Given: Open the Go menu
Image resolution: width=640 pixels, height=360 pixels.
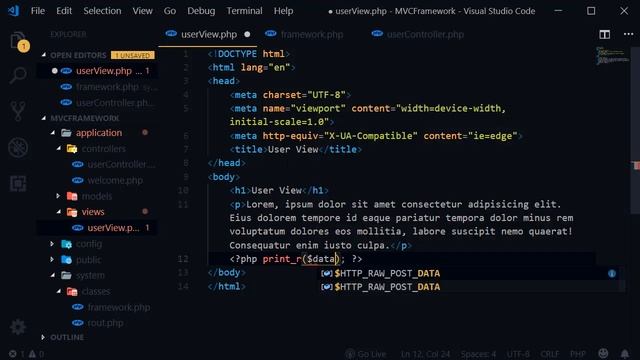Looking at the screenshot, I should click(170, 11).
